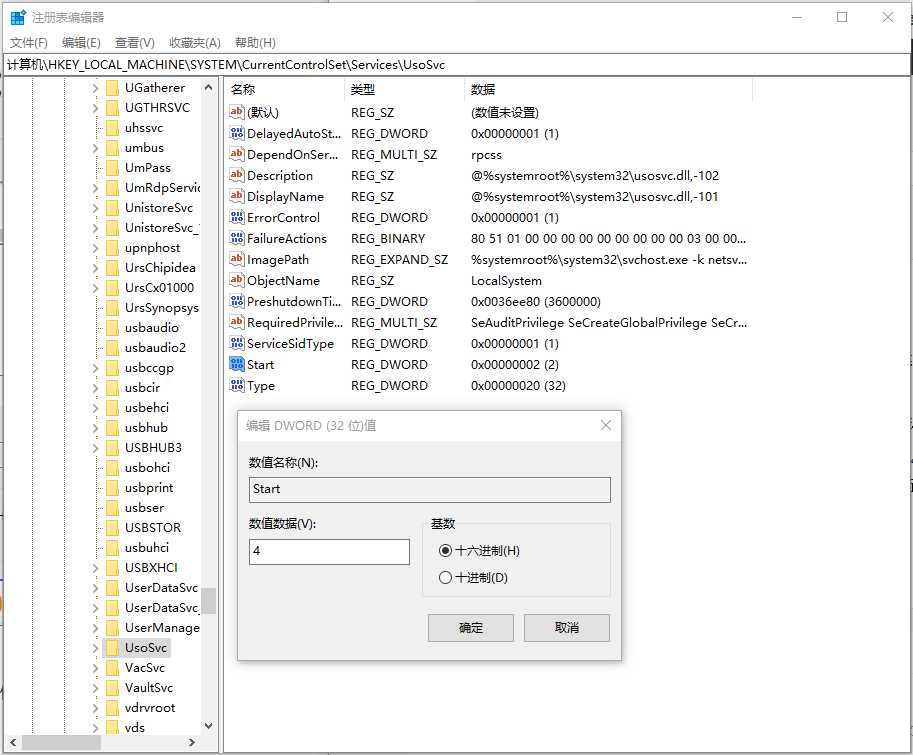Click the USBXHCI folder icon
Image resolution: width=913 pixels, height=755 pixels.
pos(112,568)
